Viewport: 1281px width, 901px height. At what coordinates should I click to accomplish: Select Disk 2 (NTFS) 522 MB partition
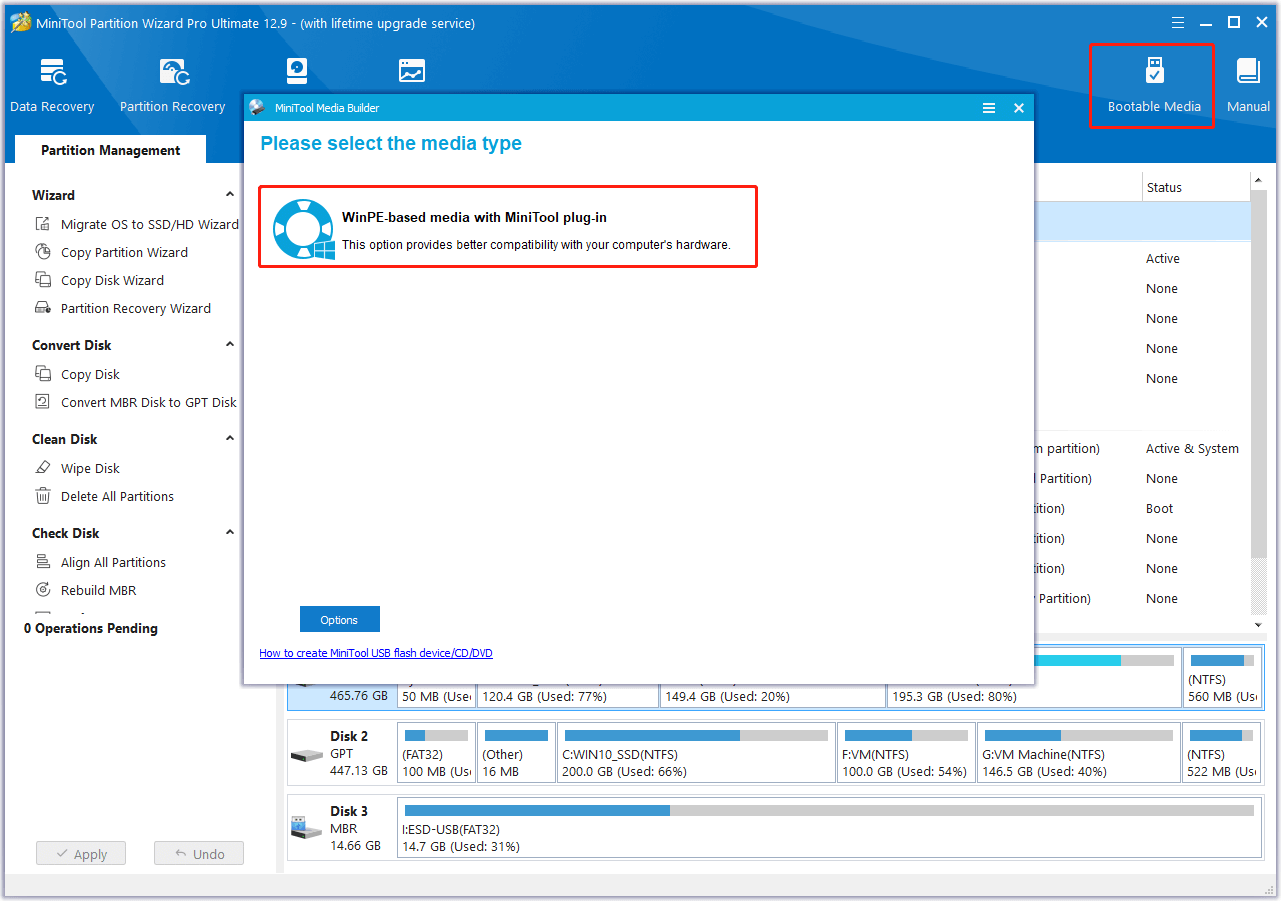click(1222, 753)
